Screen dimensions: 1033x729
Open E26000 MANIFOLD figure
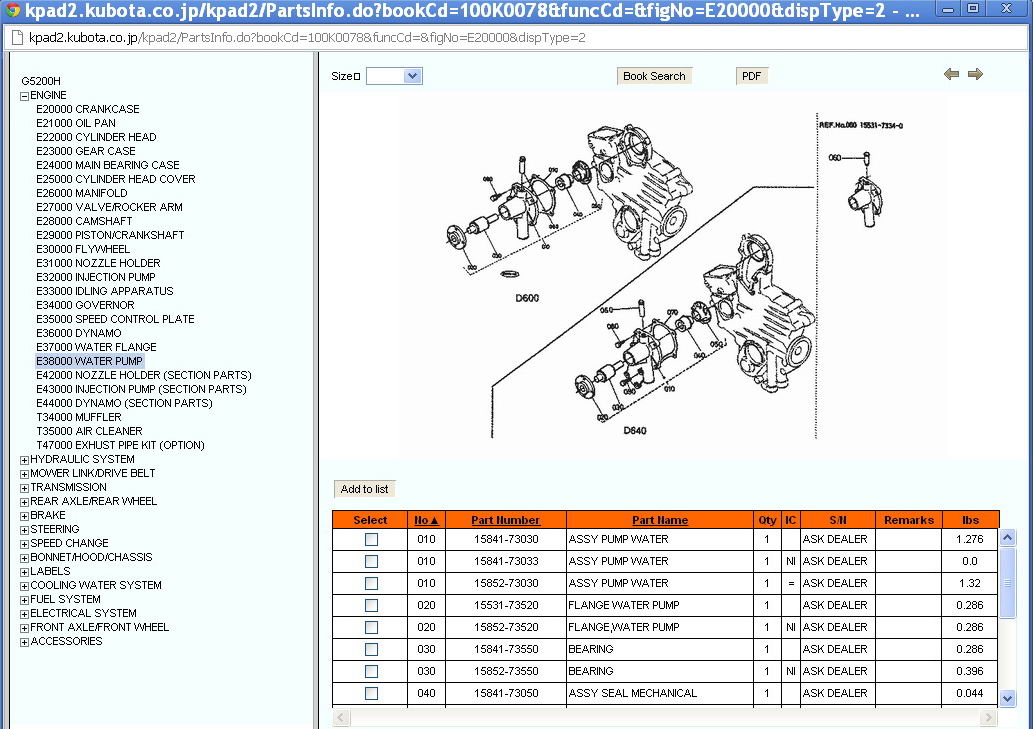[82, 193]
